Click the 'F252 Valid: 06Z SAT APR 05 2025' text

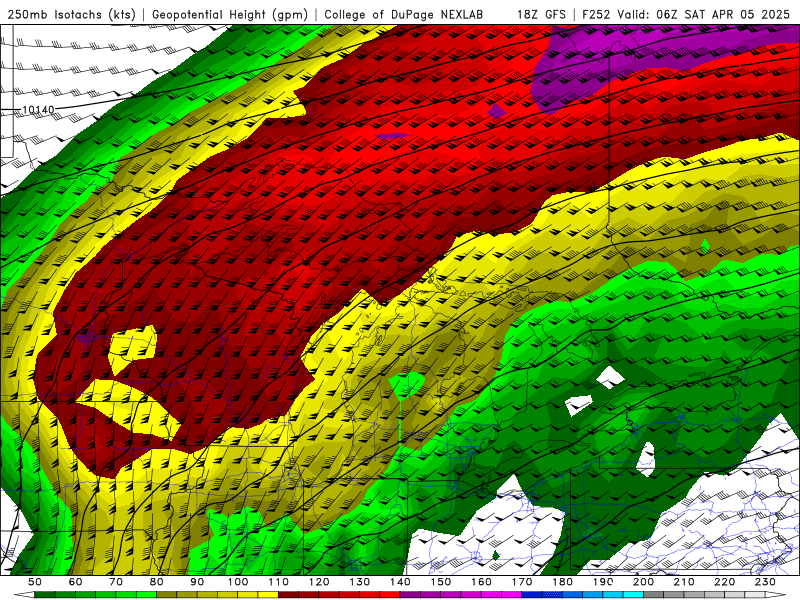pos(686,14)
